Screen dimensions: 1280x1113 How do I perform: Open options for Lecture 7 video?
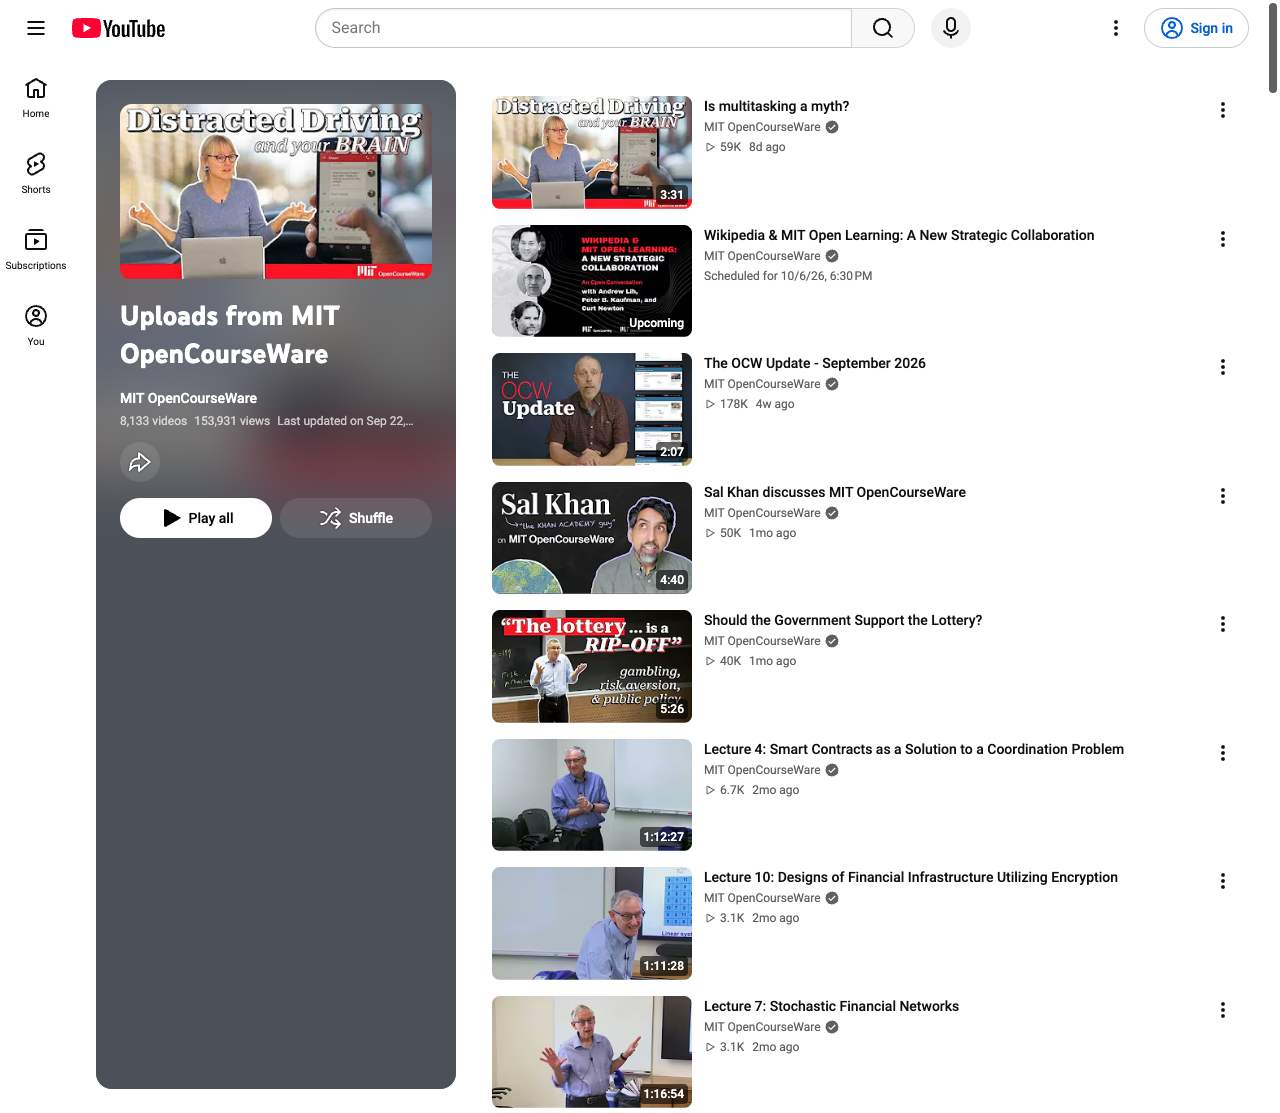click(x=1223, y=1010)
